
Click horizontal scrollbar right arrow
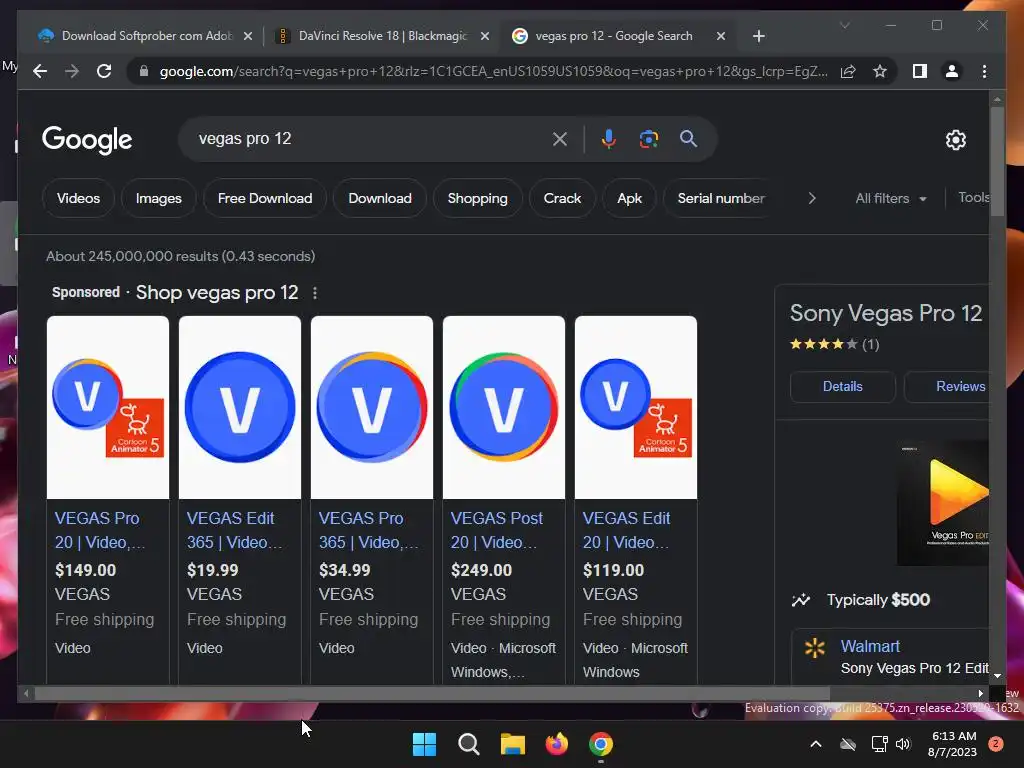pos(980,693)
